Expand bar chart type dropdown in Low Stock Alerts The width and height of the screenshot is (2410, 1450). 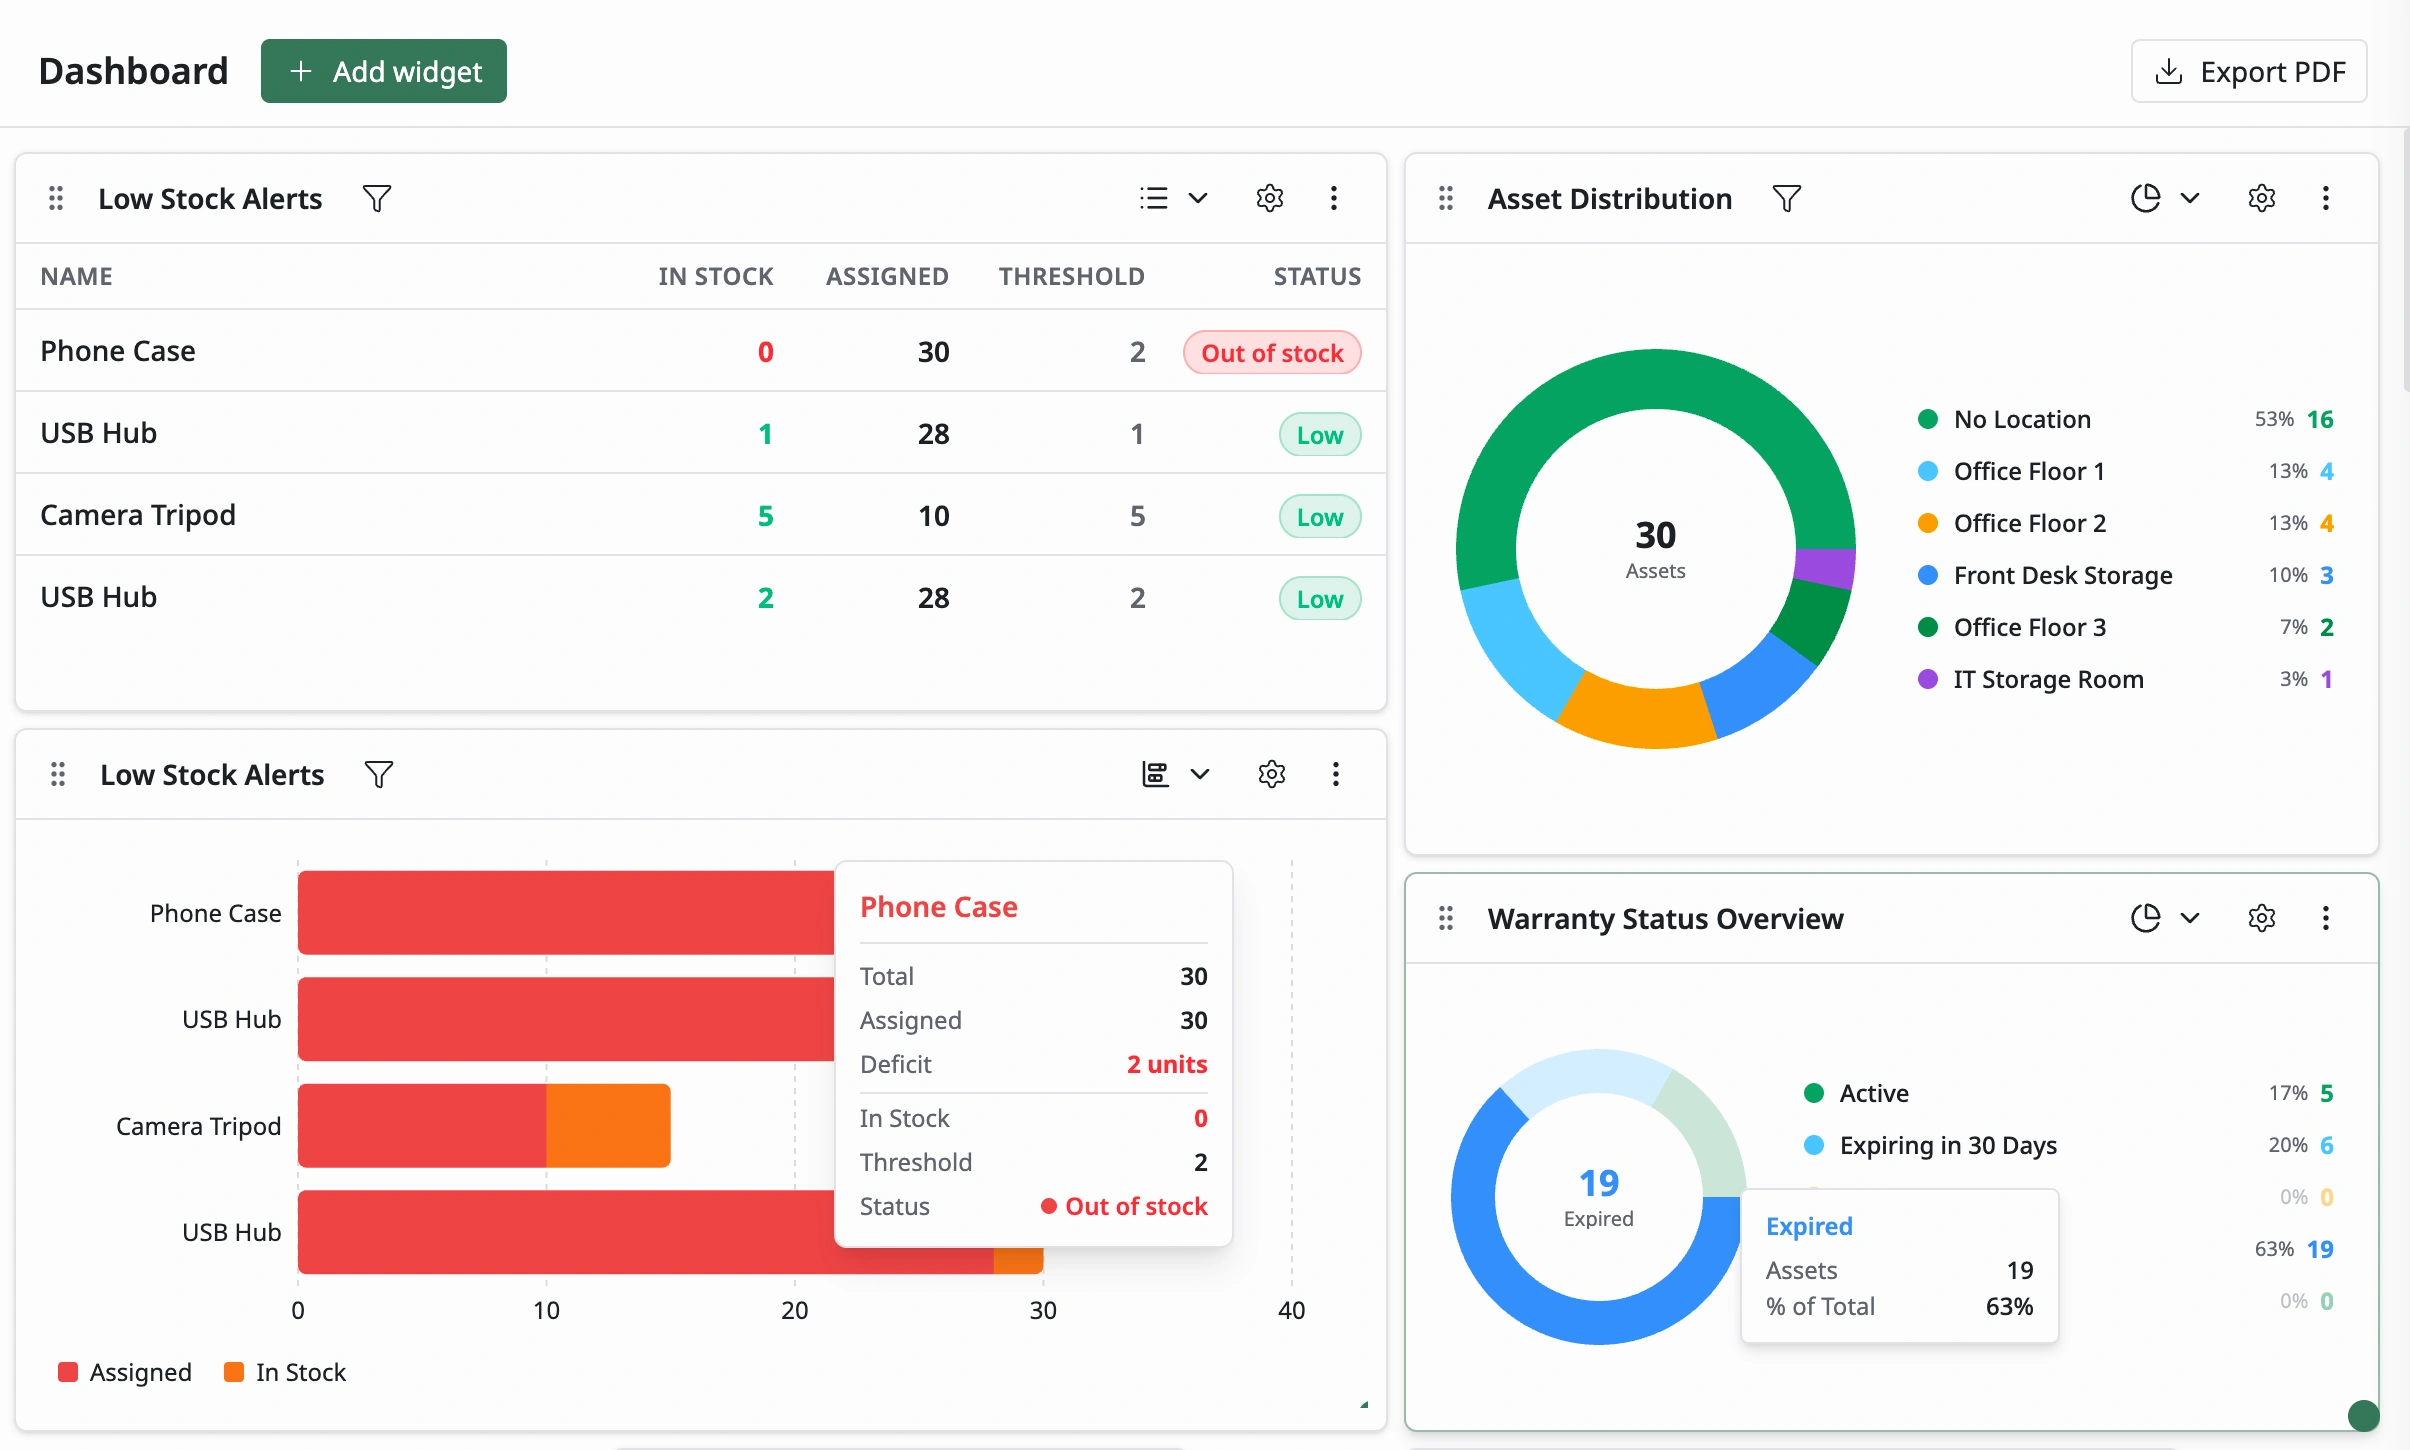click(x=1176, y=774)
